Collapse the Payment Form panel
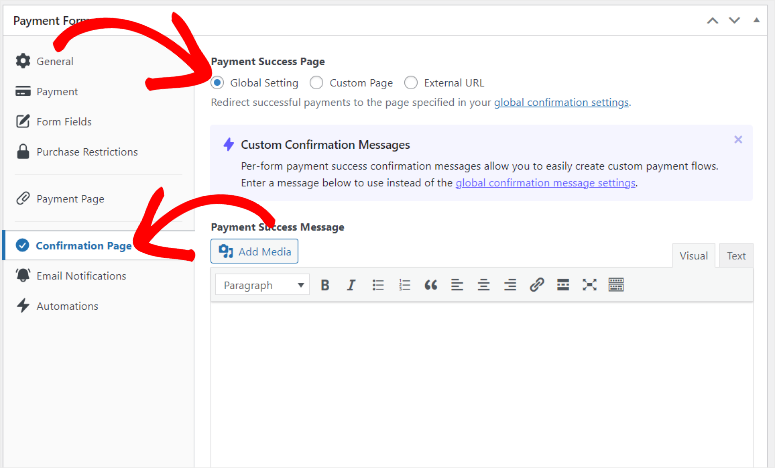This screenshot has width=775, height=468. pyautogui.click(x=756, y=20)
